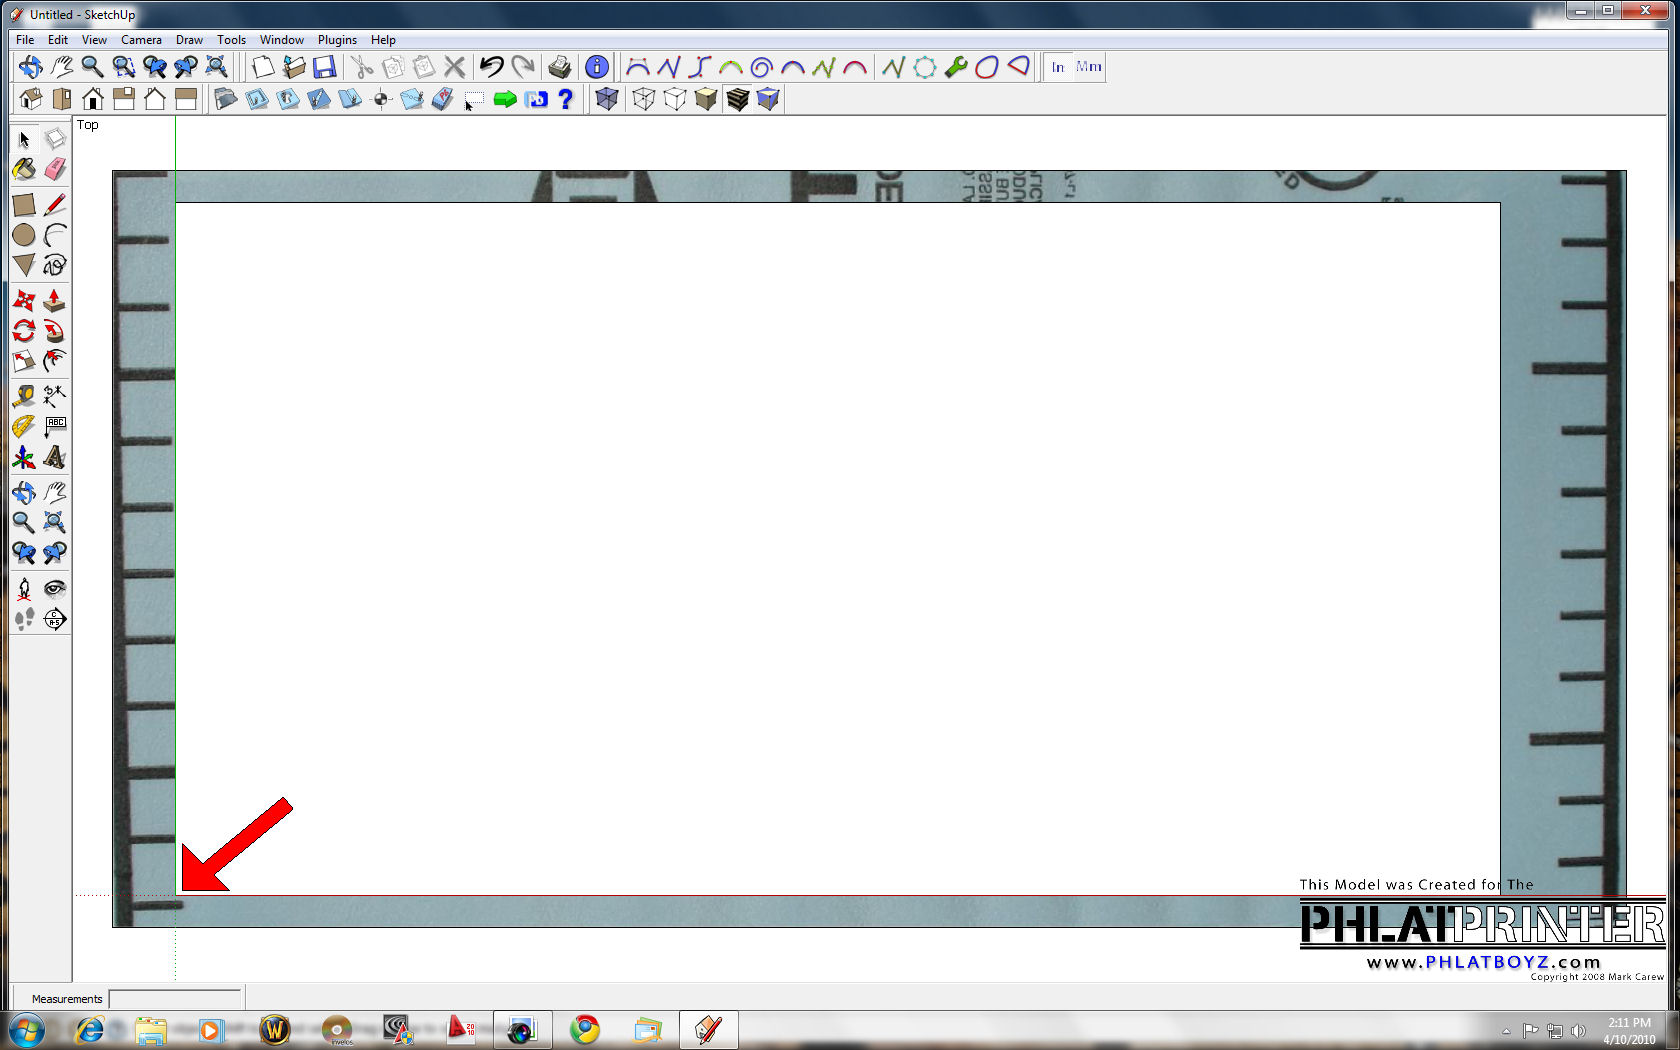Click the Model Info button
1680x1050 pixels.
(x=597, y=67)
